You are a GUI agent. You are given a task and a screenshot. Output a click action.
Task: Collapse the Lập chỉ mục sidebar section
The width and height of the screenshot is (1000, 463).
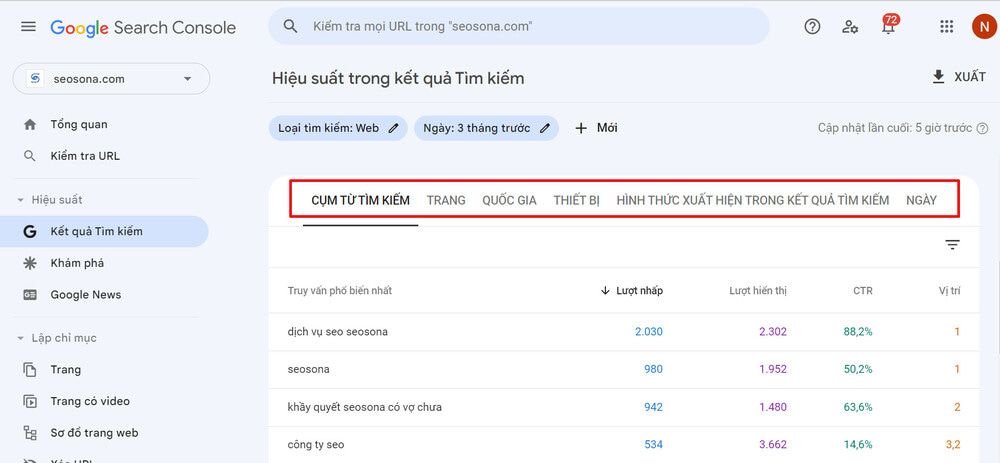pyautogui.click(x=21, y=338)
